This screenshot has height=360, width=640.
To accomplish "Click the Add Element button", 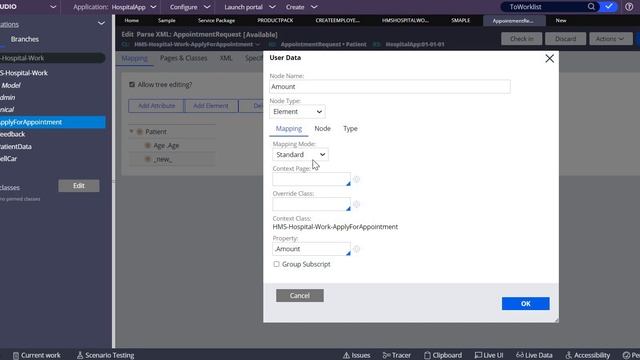I will 211,106.
